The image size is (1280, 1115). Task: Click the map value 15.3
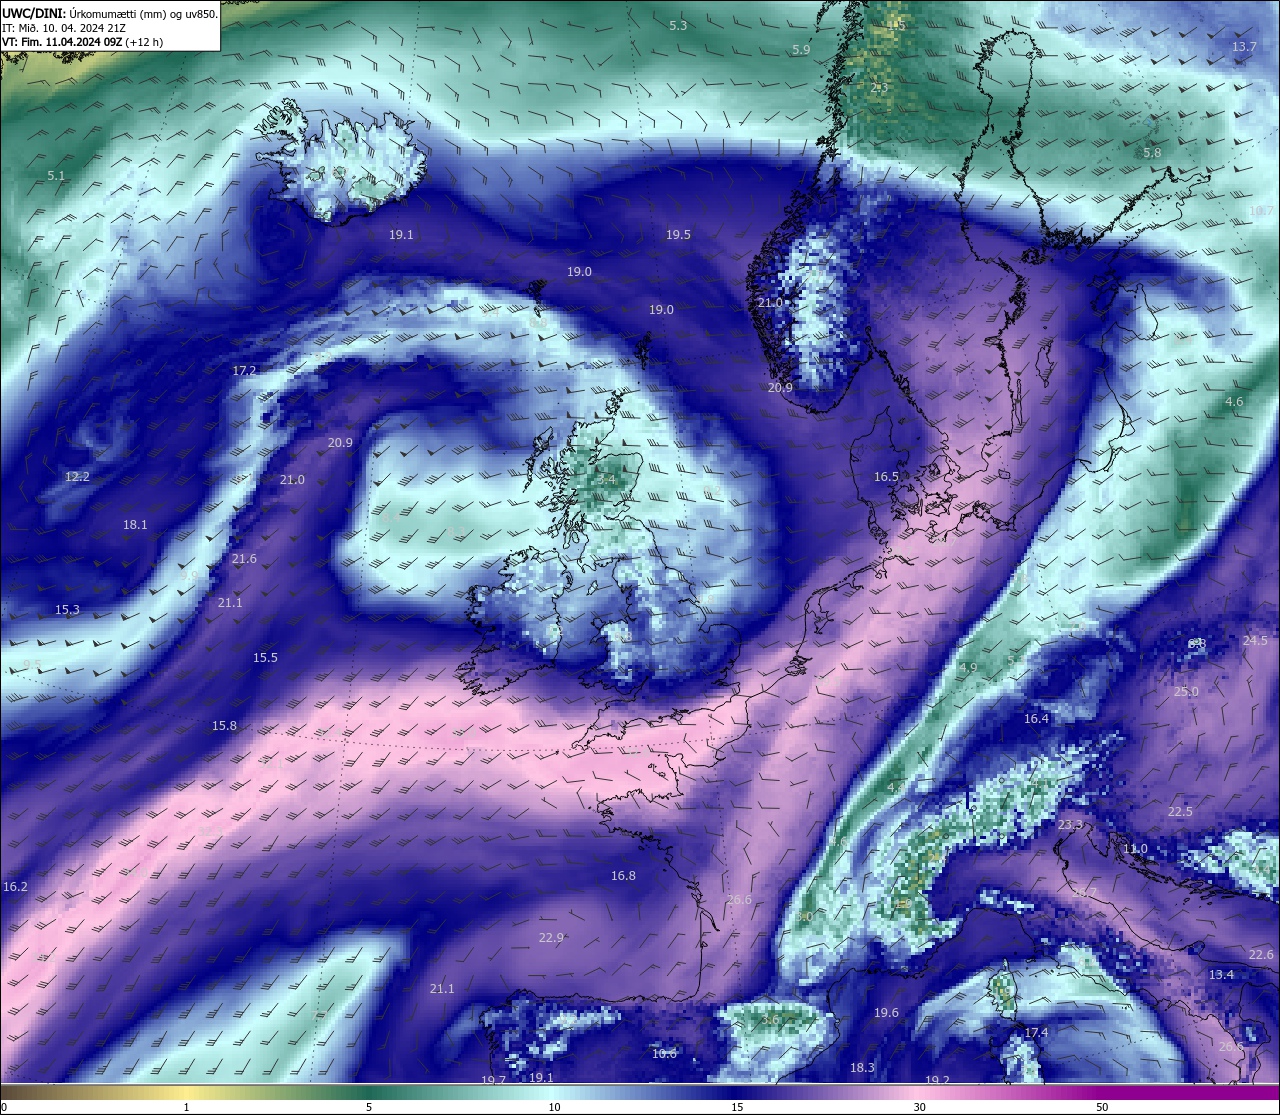[x=67, y=609]
